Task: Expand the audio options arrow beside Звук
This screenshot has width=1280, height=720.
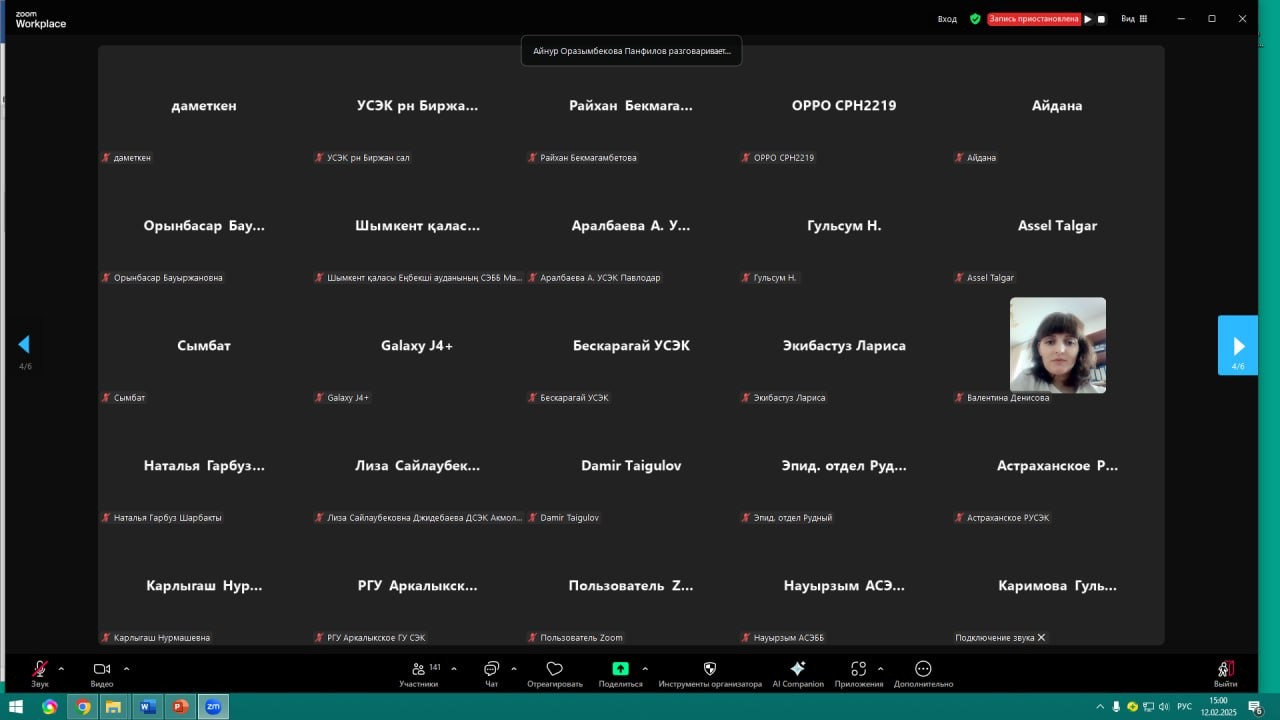Action: coord(61,668)
